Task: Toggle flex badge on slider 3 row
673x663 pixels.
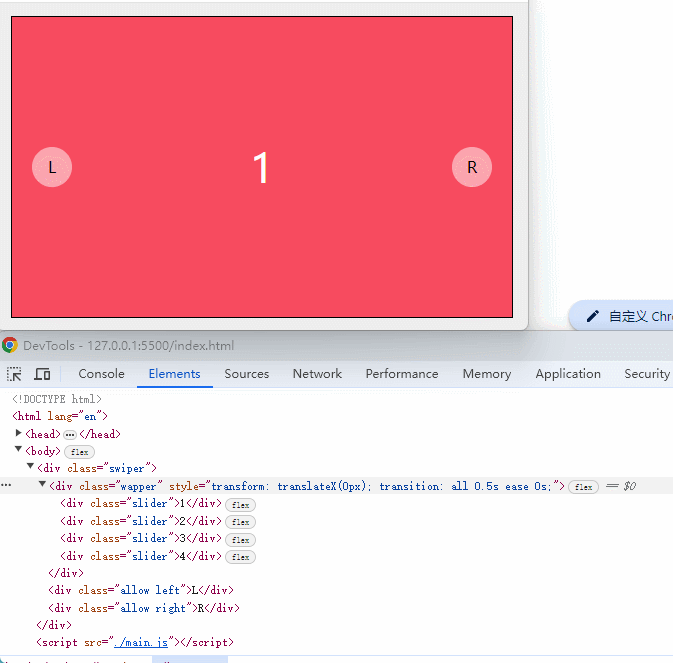Action: pos(240,540)
